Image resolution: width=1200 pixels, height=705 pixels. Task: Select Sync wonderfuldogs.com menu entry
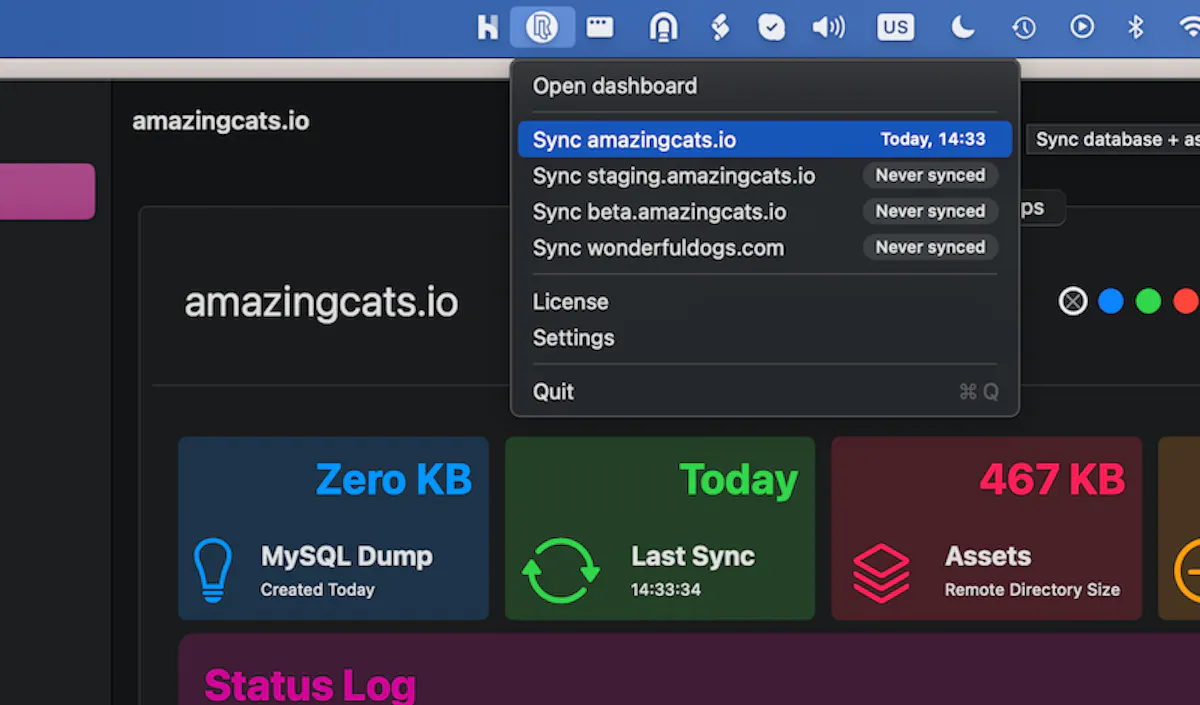(x=765, y=248)
